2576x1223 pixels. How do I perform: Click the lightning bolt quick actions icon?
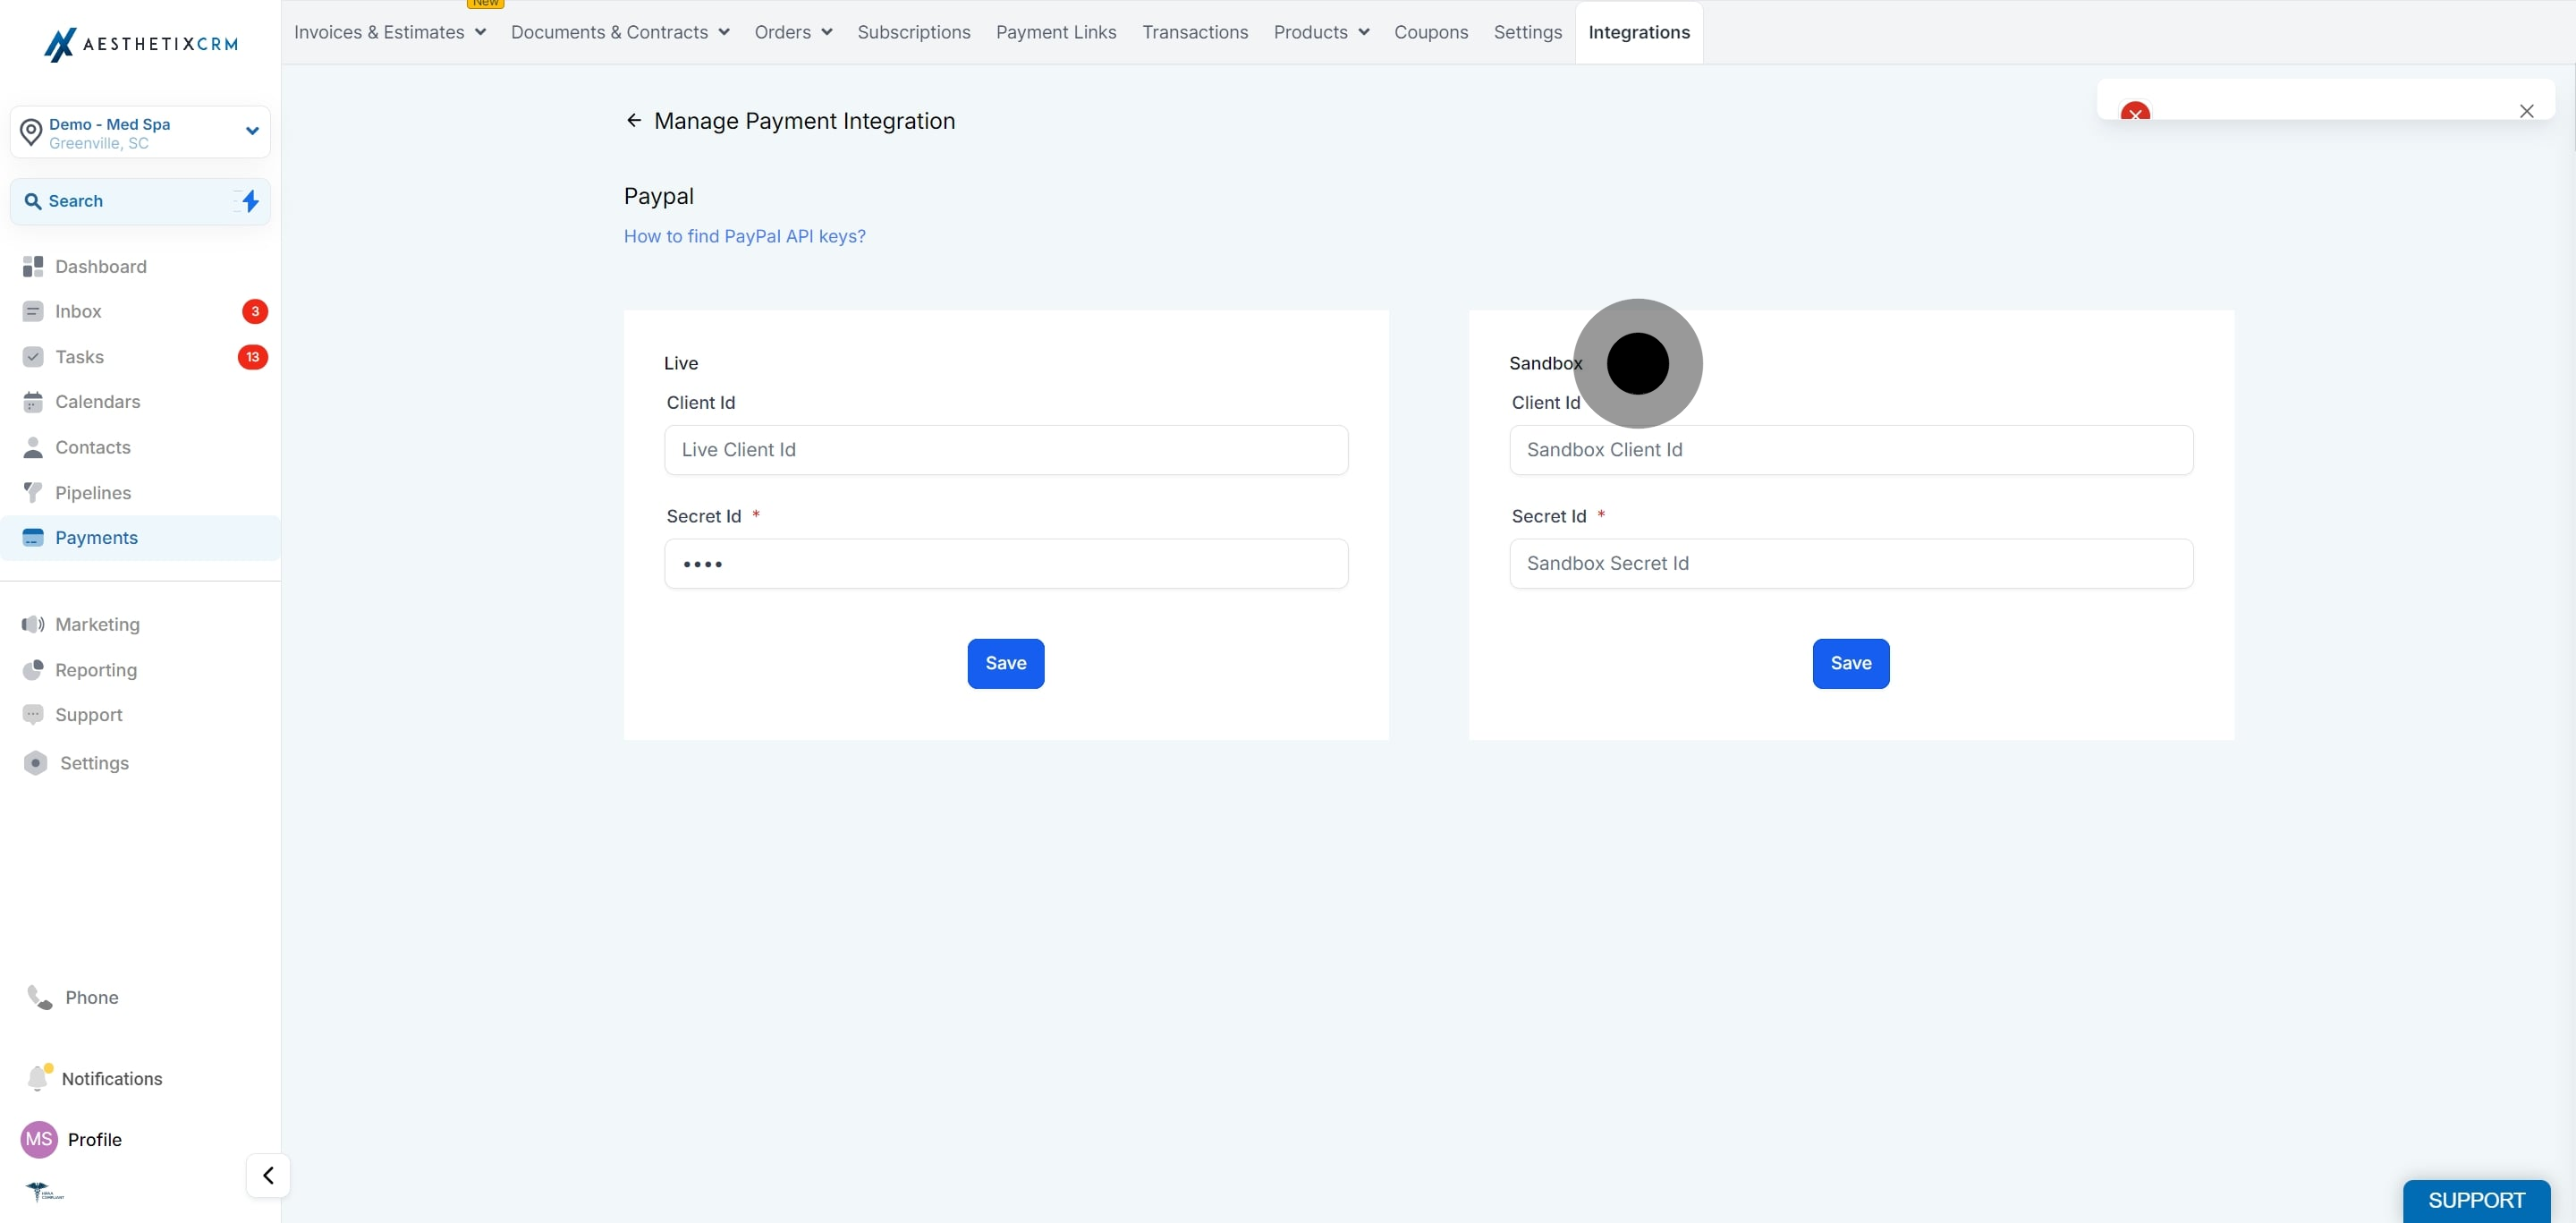(x=250, y=201)
